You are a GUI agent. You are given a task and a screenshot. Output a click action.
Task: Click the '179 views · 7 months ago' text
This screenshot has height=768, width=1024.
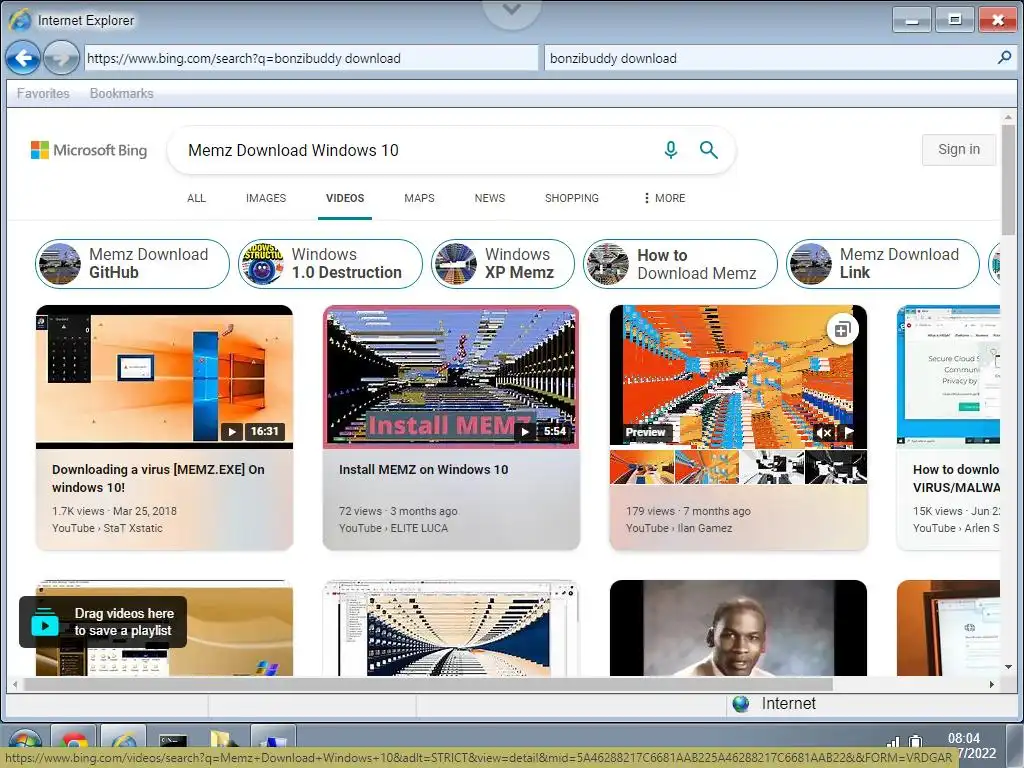click(x=688, y=511)
